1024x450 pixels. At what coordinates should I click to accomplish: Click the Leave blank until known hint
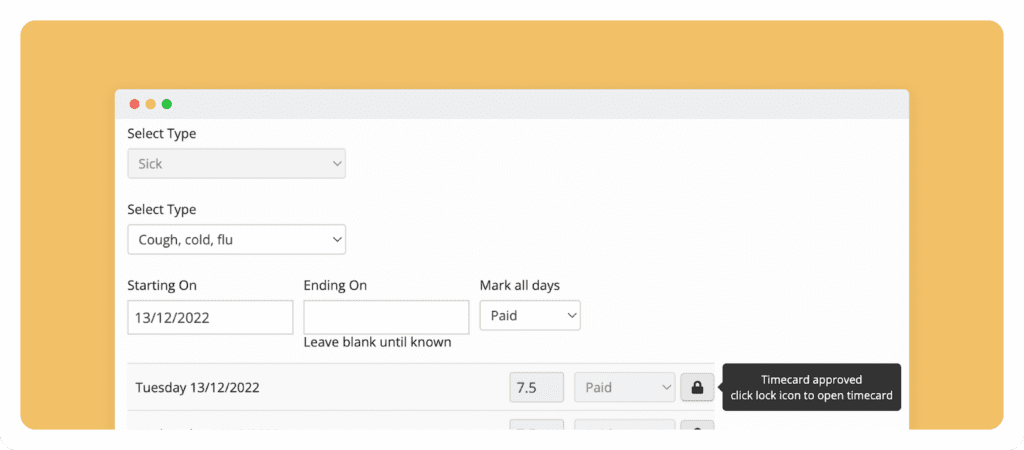377,342
